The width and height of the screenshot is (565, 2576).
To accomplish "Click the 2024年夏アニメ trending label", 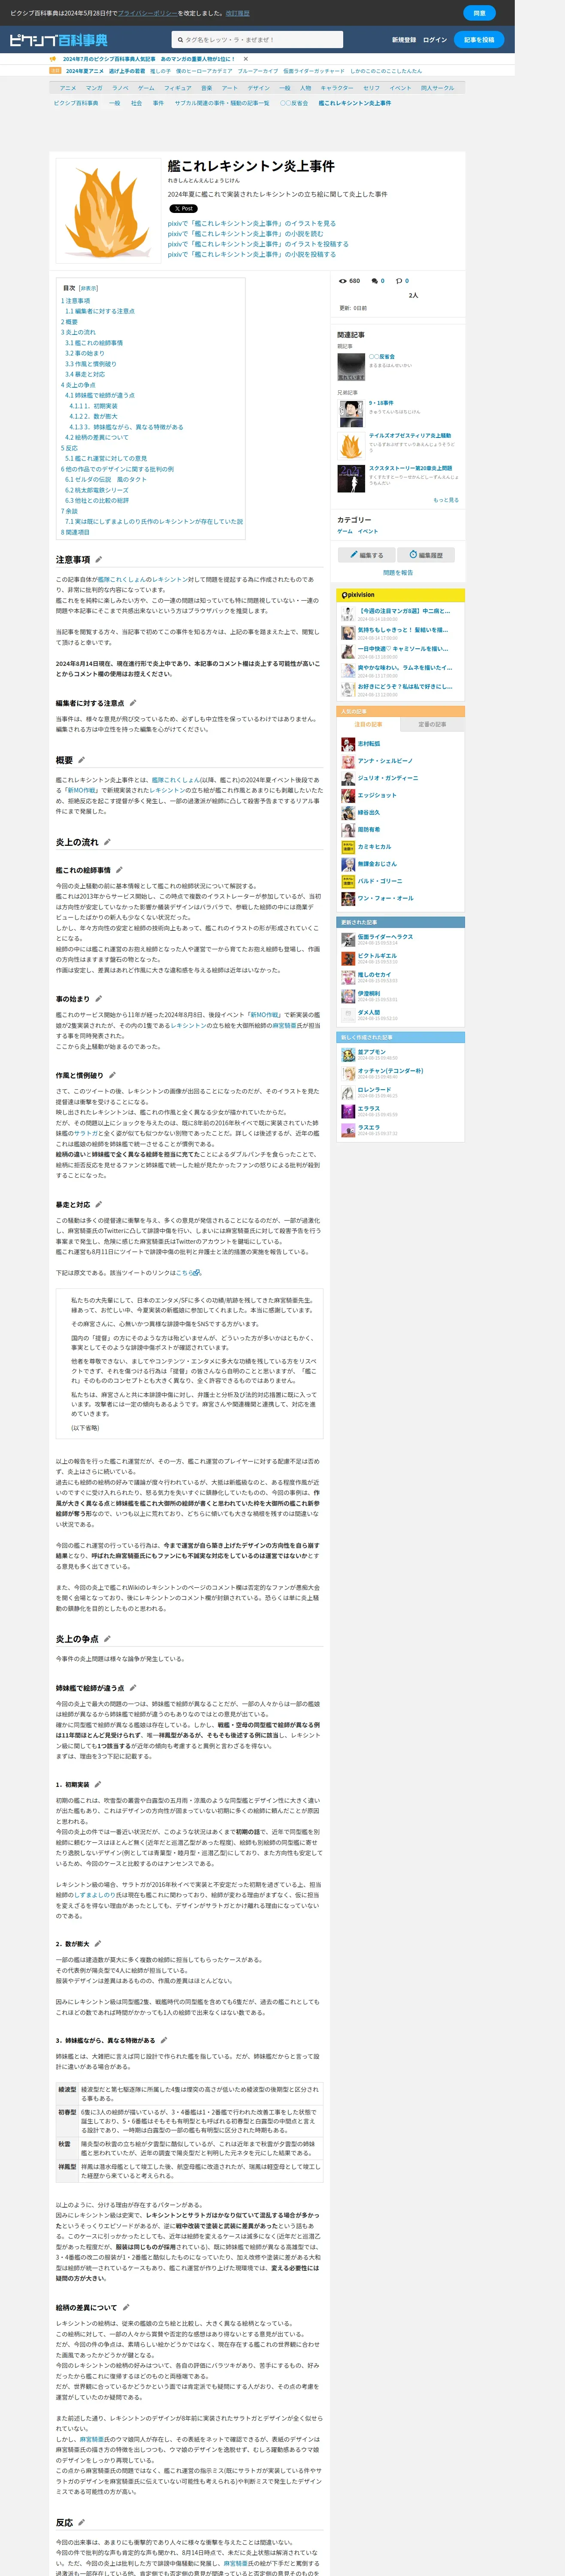I will (x=85, y=71).
